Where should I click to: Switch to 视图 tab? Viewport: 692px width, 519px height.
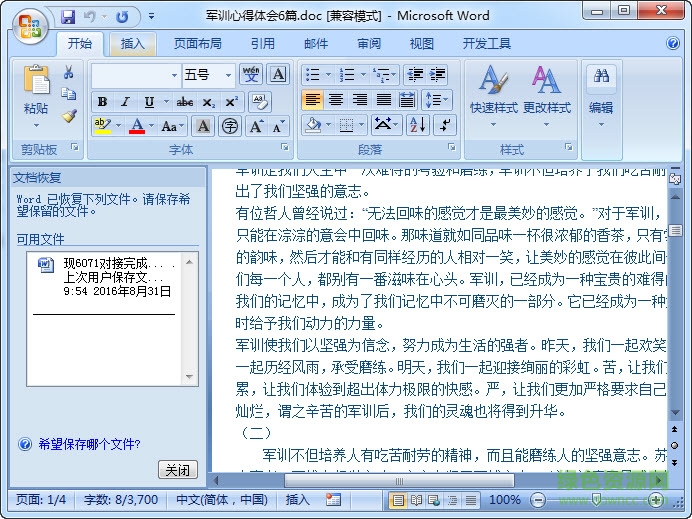[x=422, y=44]
